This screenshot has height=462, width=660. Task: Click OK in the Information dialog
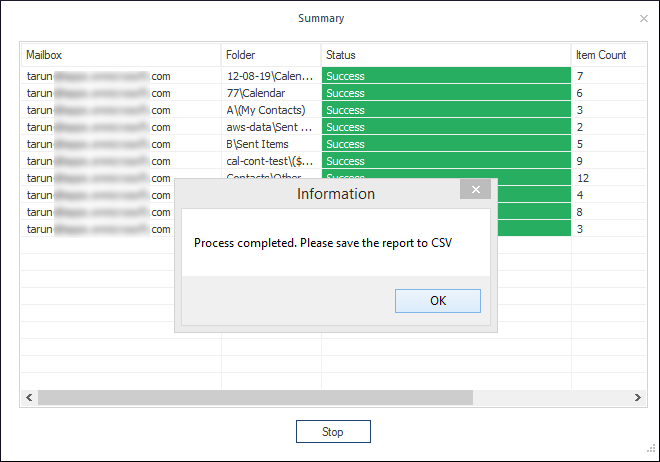click(438, 301)
